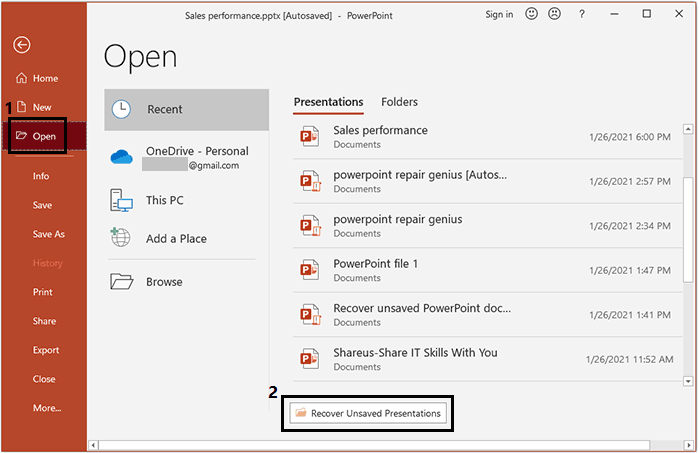Choose Close in the sidebar

click(x=44, y=379)
